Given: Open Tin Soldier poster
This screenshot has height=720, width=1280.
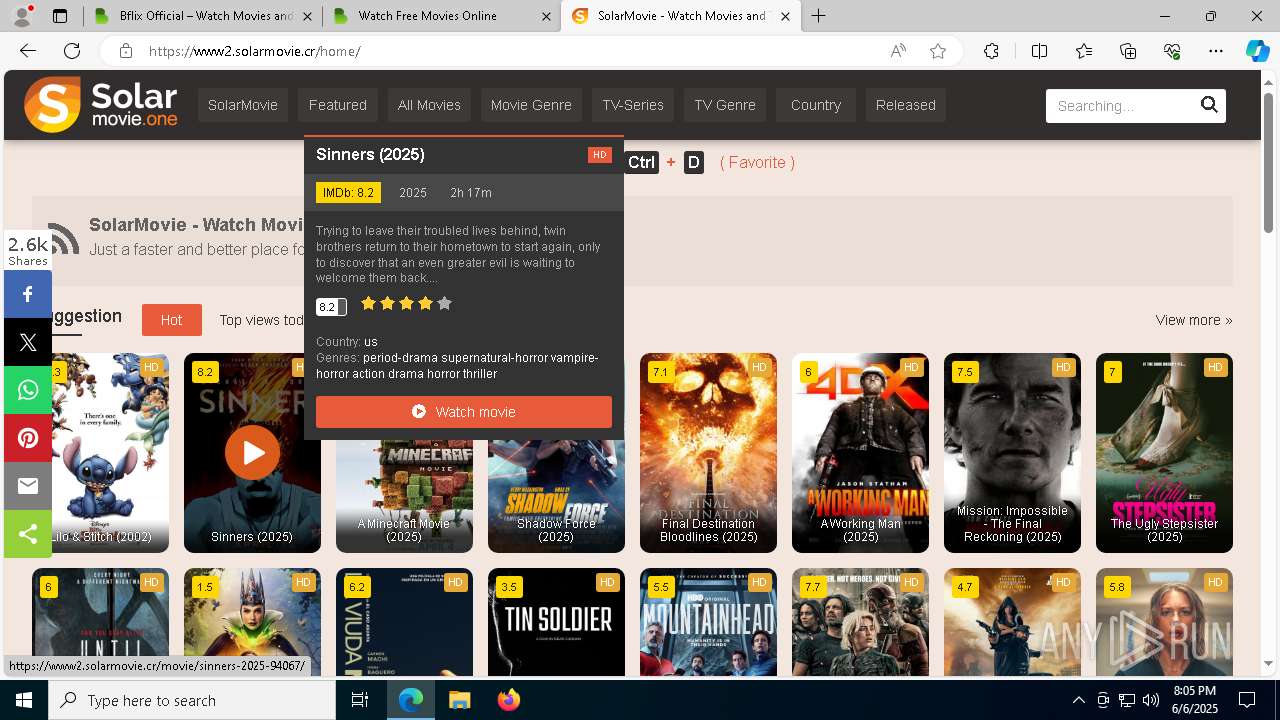Looking at the screenshot, I should pyautogui.click(x=556, y=623).
